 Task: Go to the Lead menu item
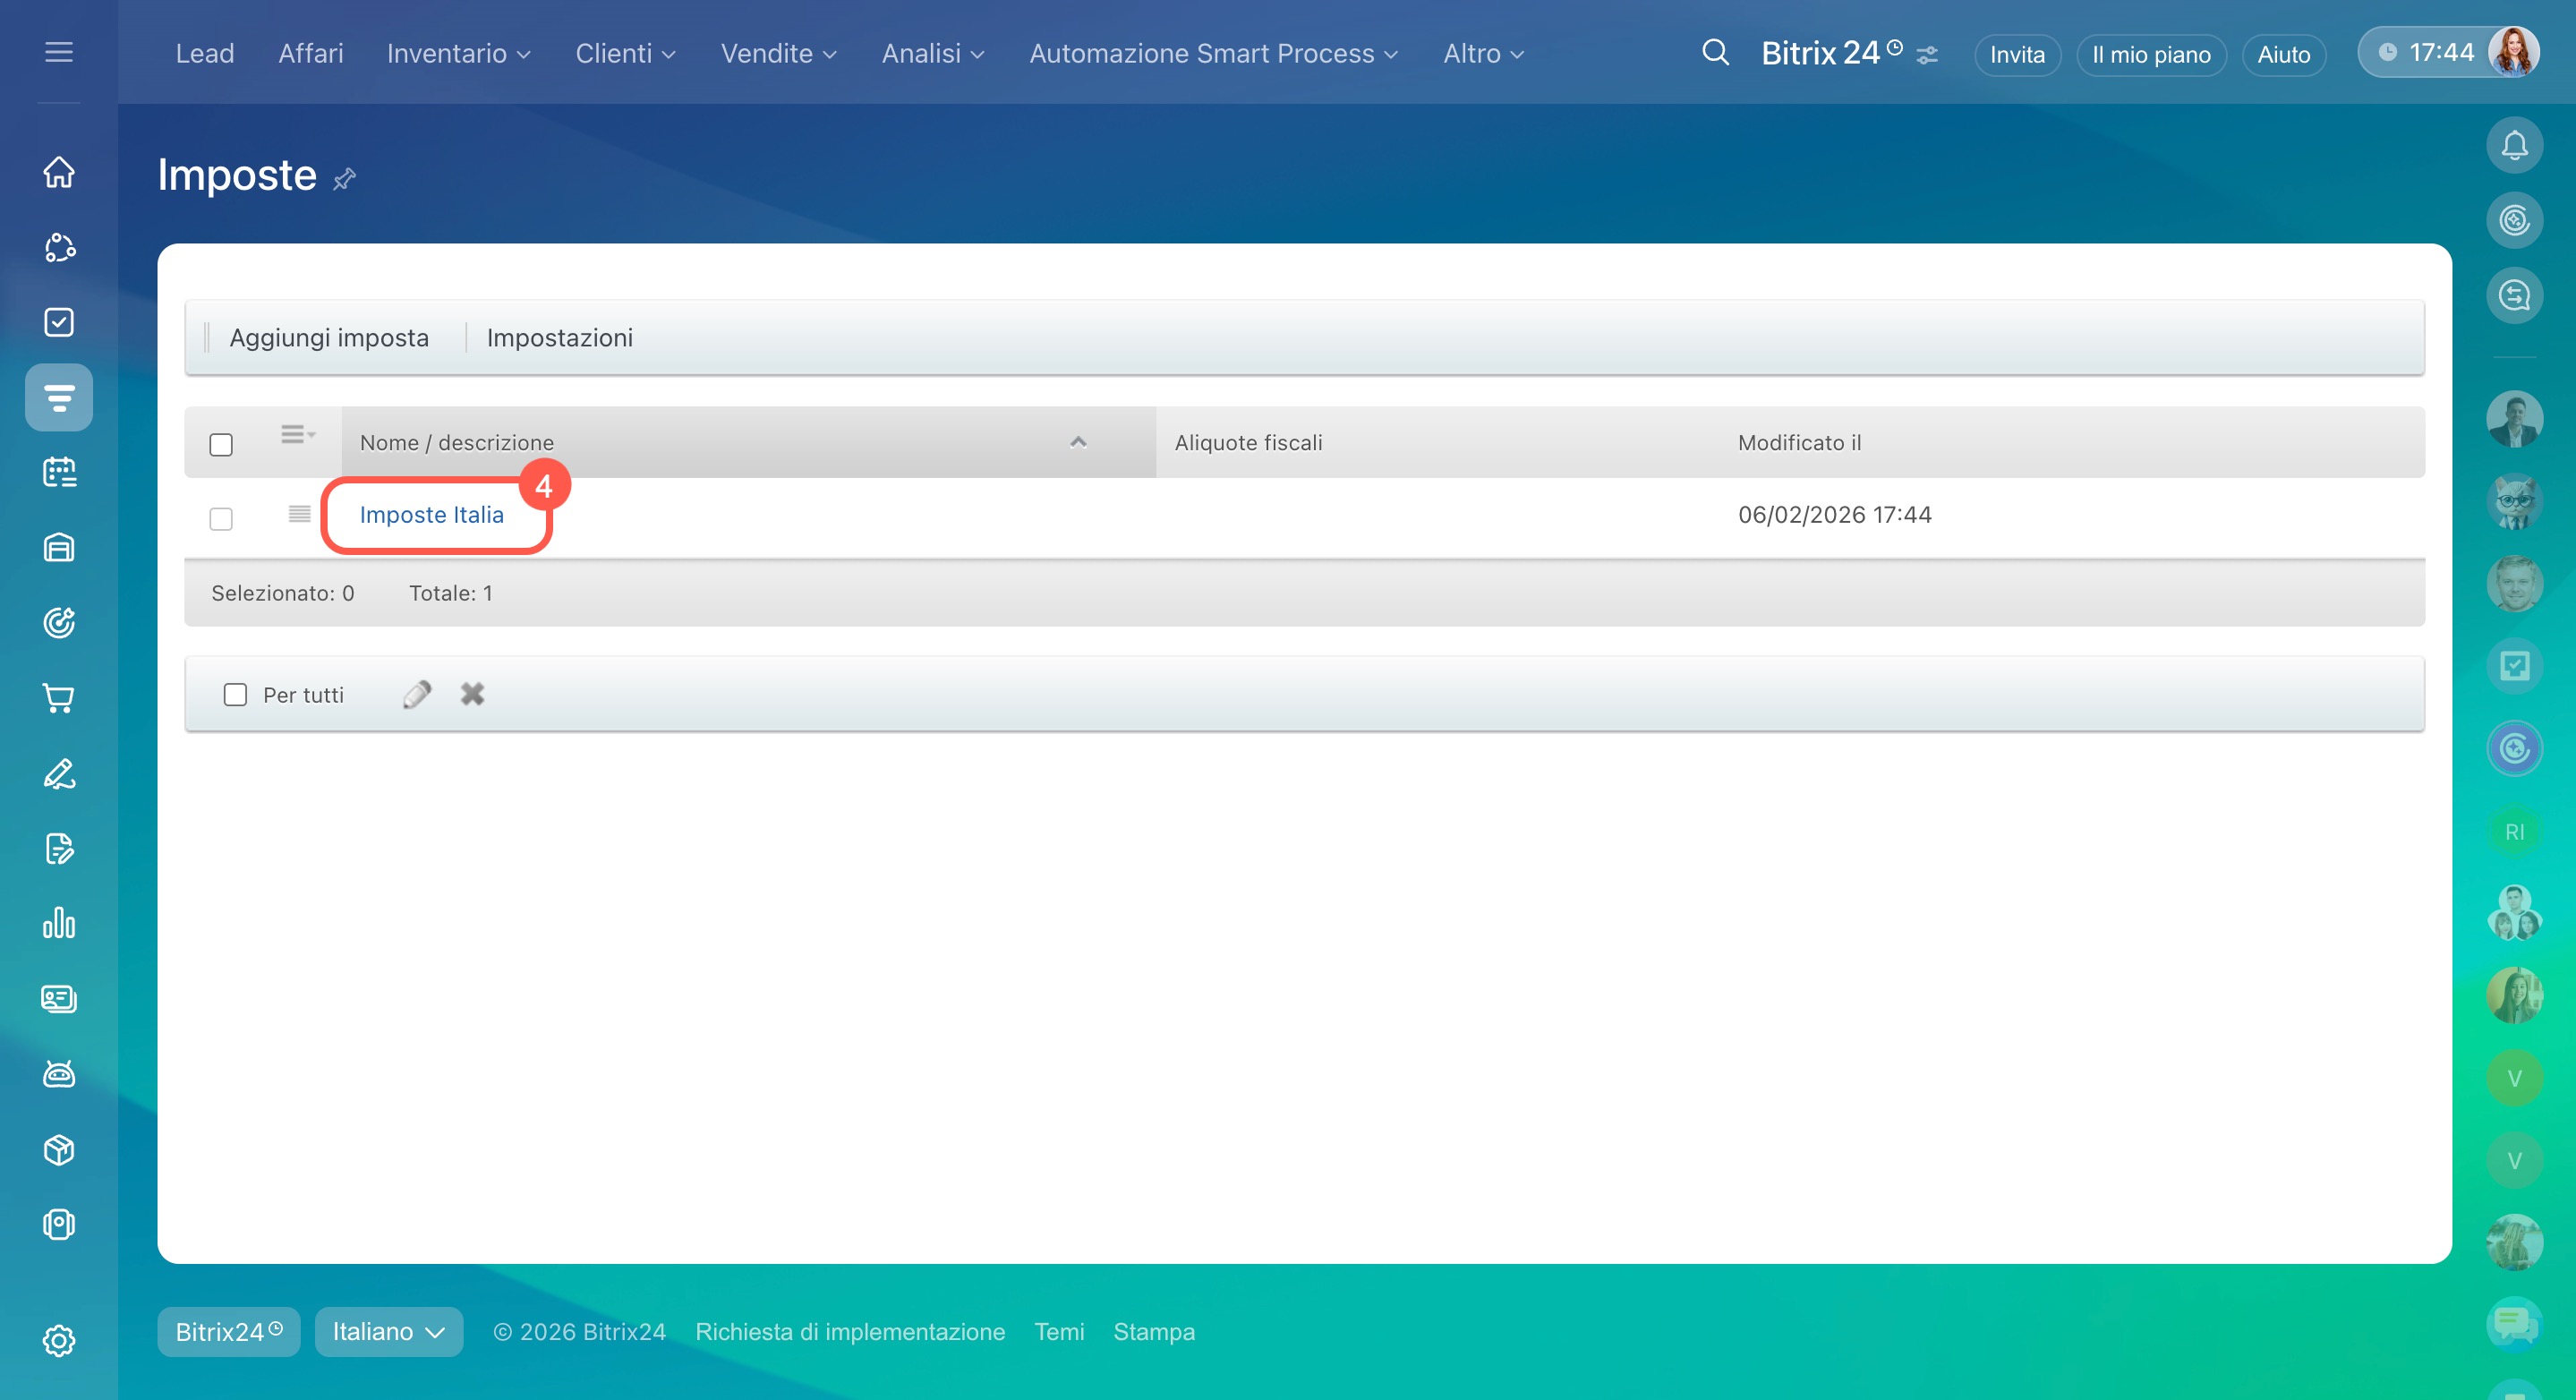(204, 54)
